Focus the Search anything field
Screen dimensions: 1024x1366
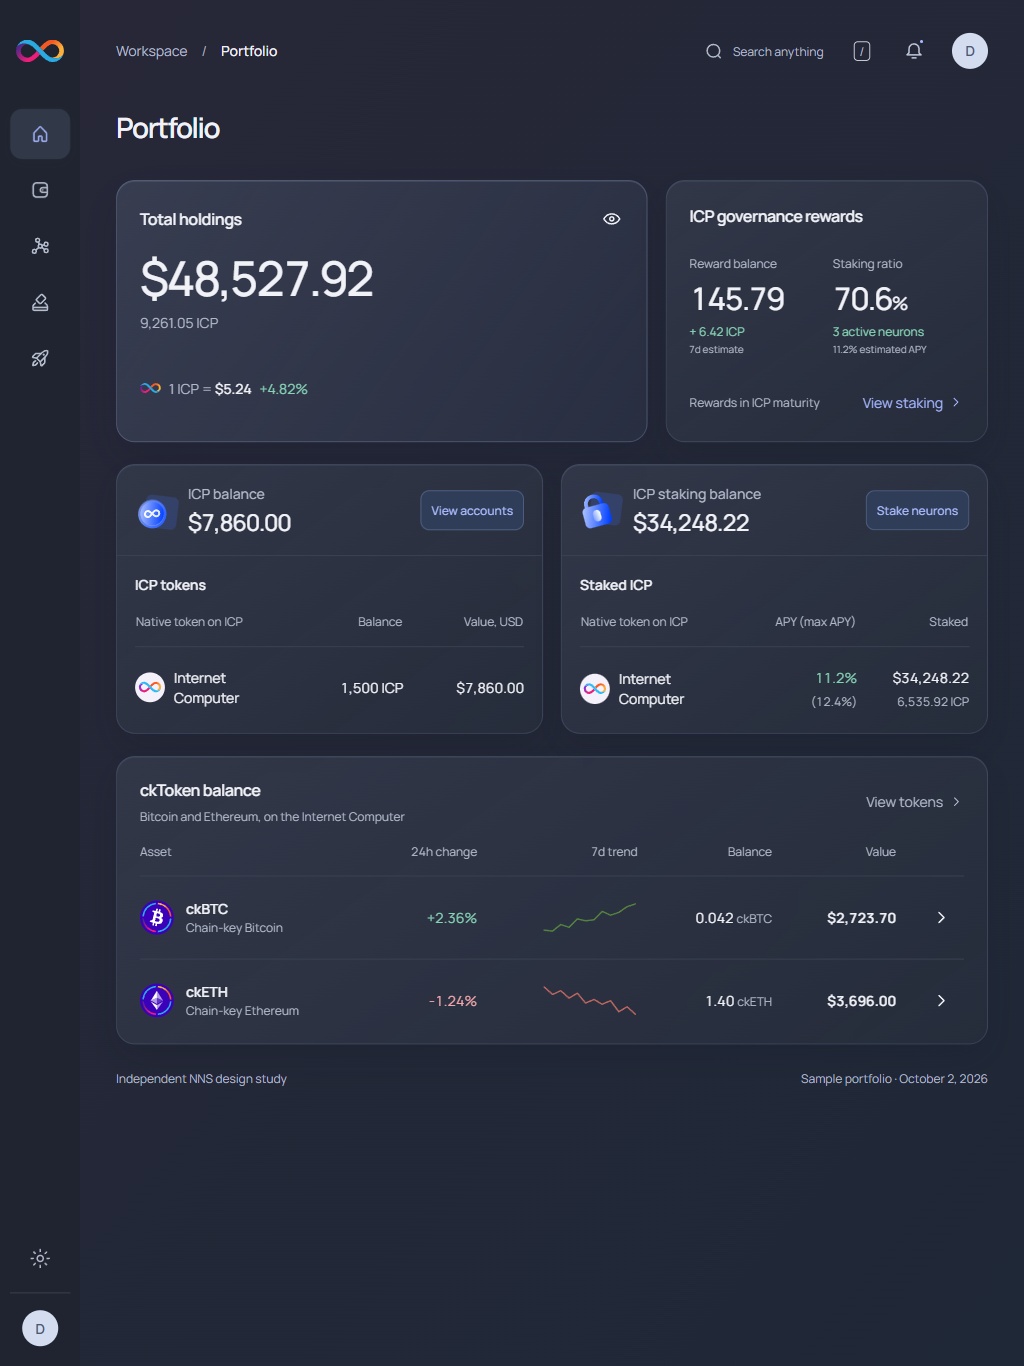point(765,51)
